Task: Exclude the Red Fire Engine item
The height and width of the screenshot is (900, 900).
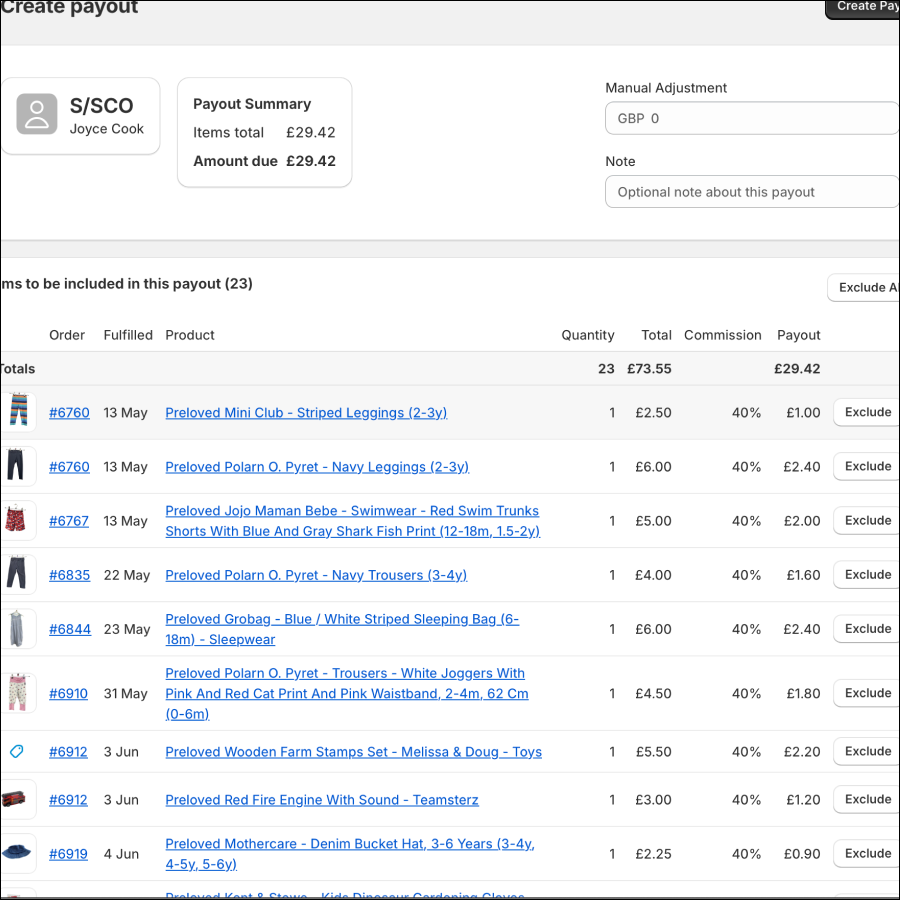Action: coord(866,800)
